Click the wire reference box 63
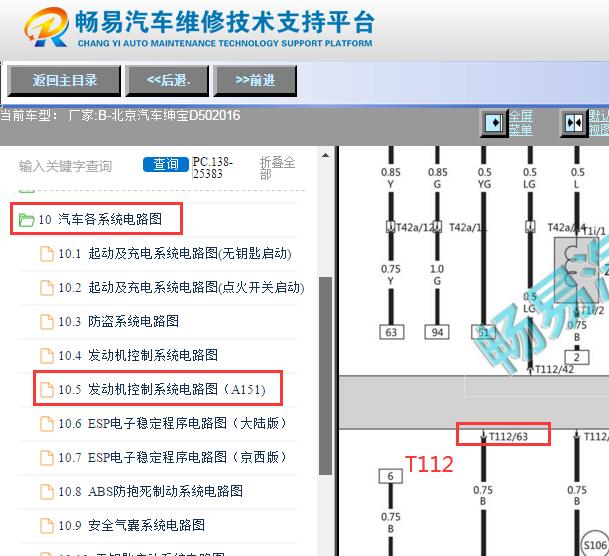609x556 pixels. pos(392,332)
